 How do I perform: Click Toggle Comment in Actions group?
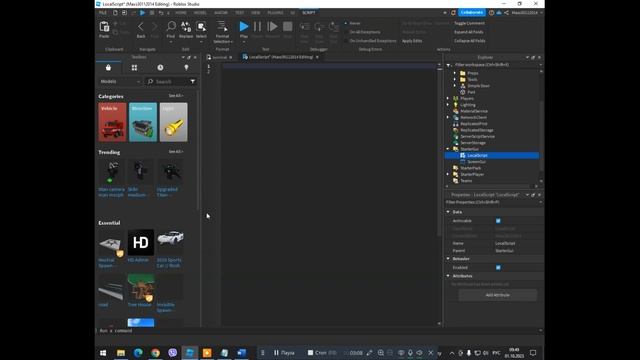point(469,23)
